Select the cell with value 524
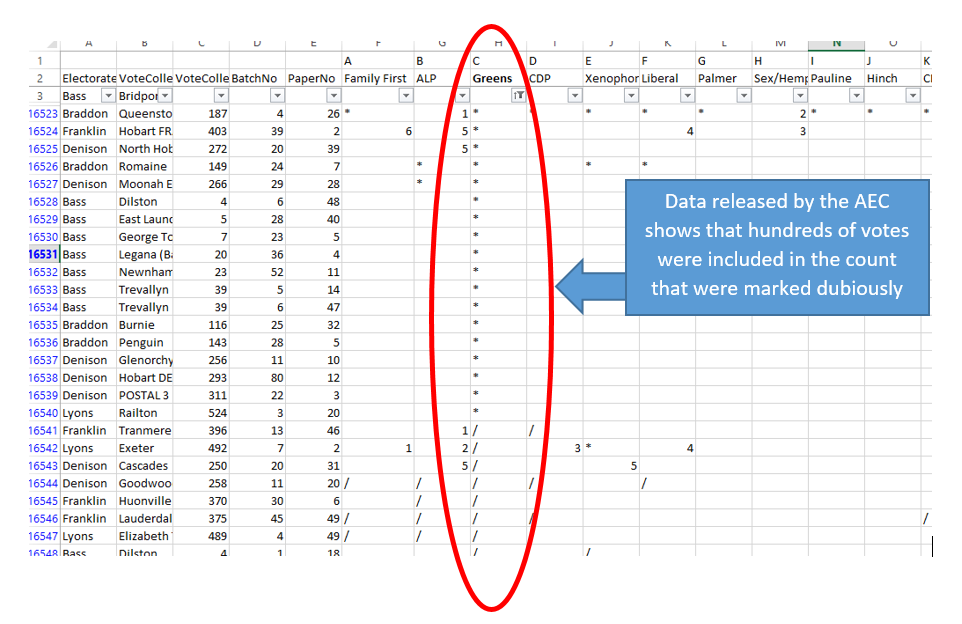 201,414
